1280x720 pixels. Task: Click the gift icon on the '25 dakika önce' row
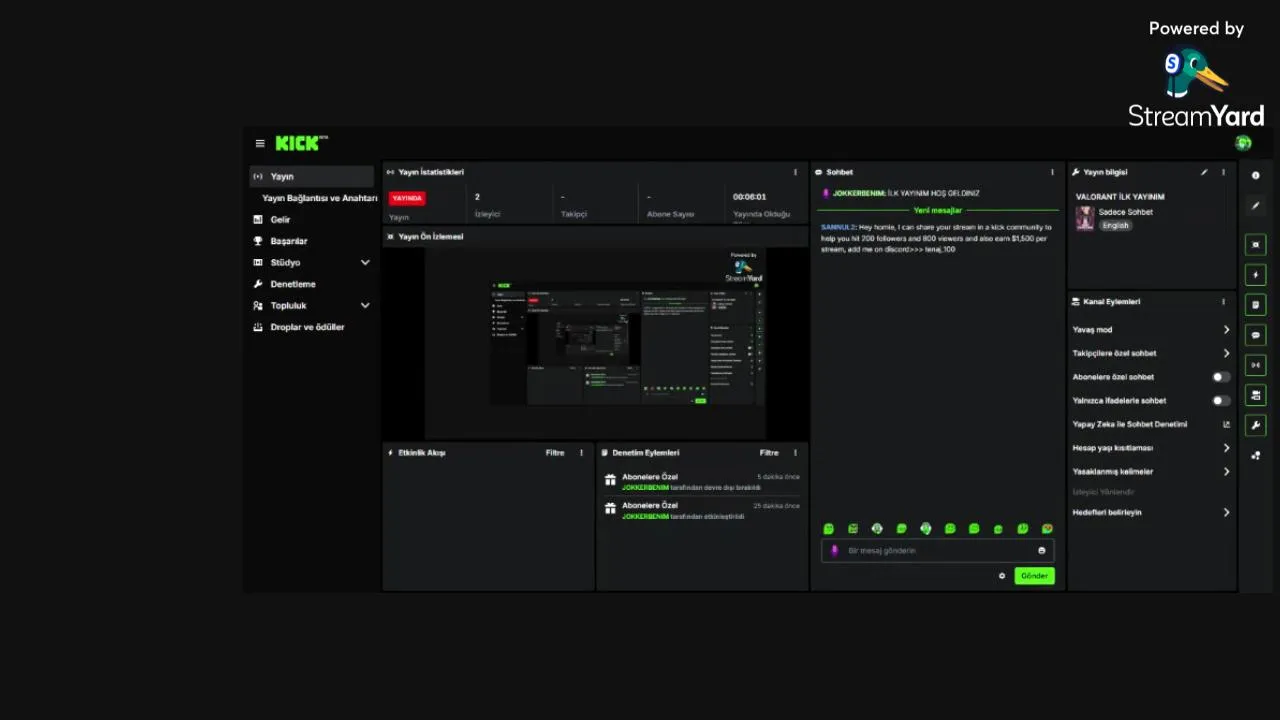[610, 509]
